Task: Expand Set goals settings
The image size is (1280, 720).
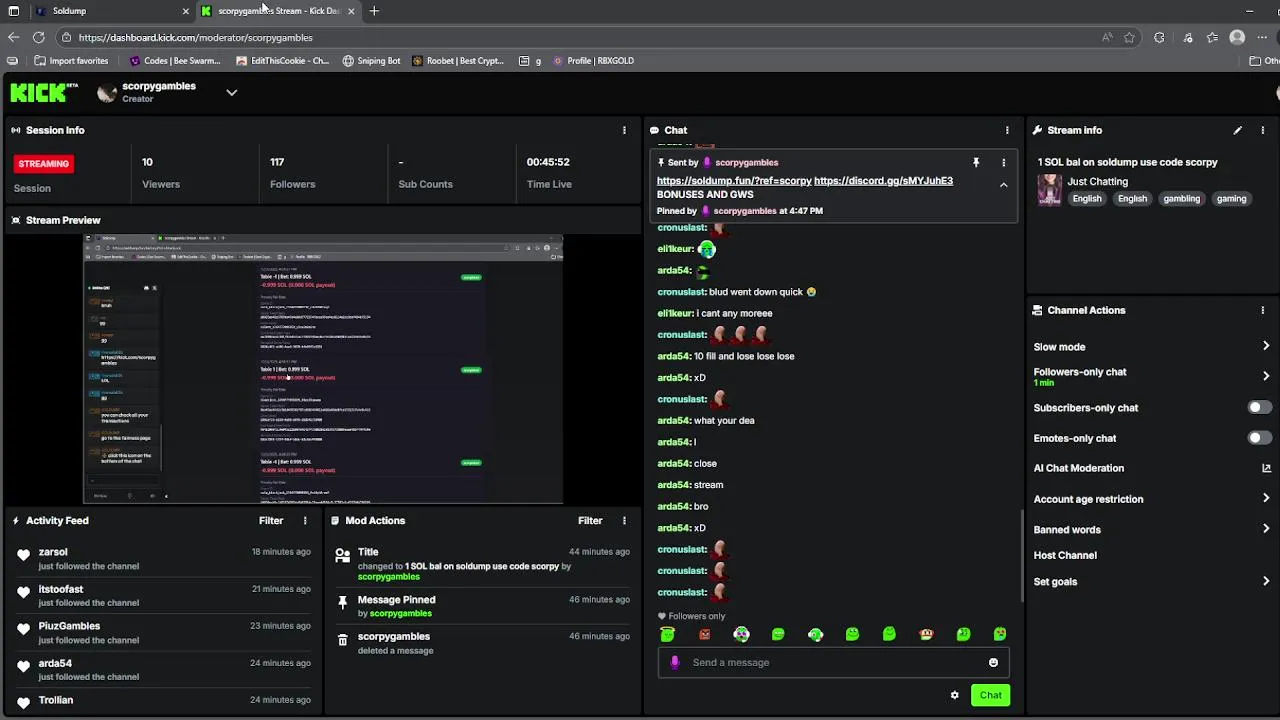Action: tap(1266, 581)
